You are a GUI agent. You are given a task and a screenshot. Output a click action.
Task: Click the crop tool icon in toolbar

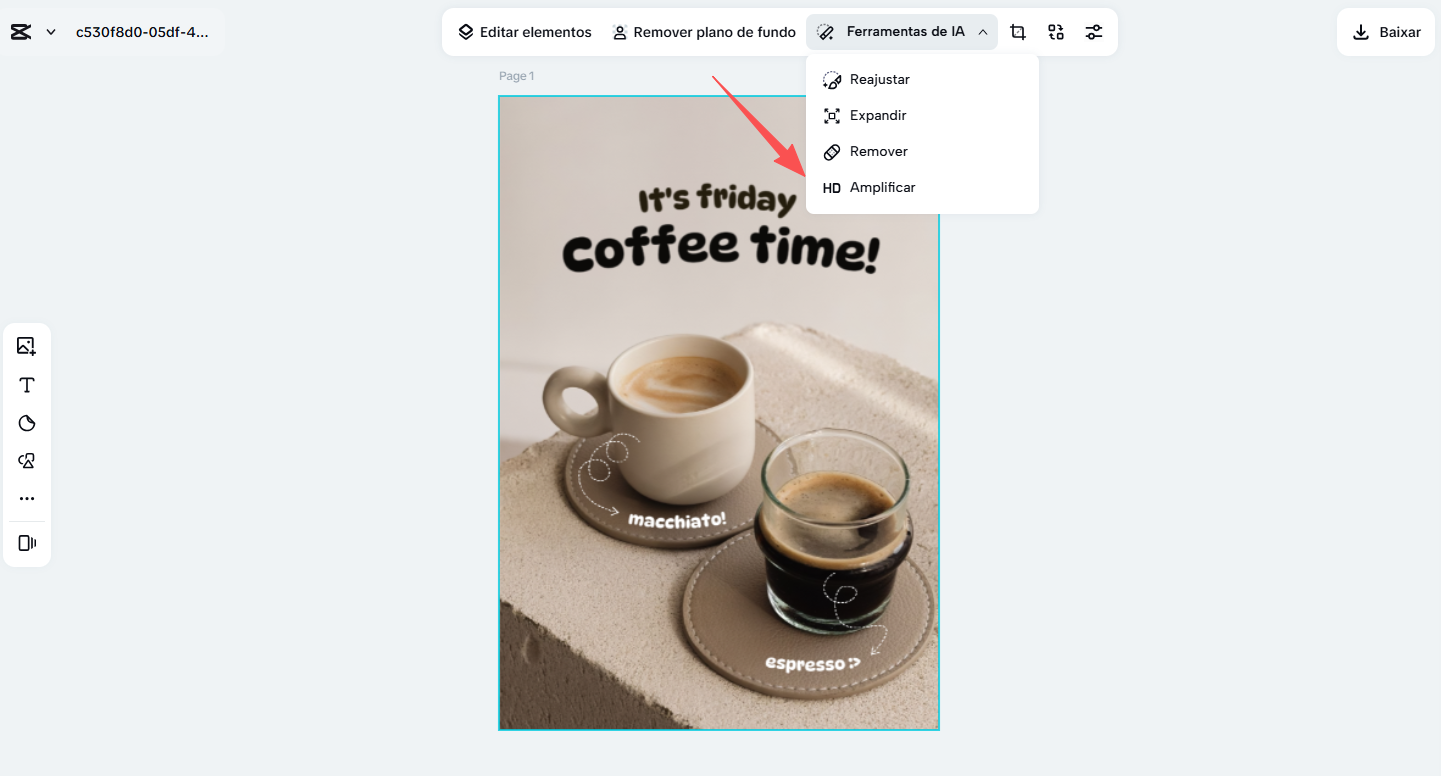1018,32
